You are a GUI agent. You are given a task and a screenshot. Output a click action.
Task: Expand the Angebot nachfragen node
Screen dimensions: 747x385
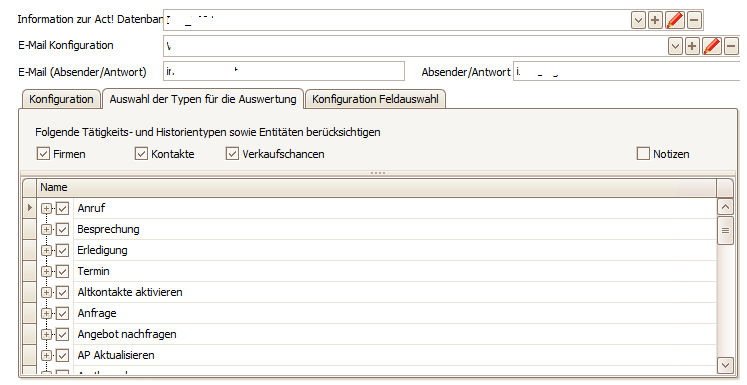(x=46, y=334)
